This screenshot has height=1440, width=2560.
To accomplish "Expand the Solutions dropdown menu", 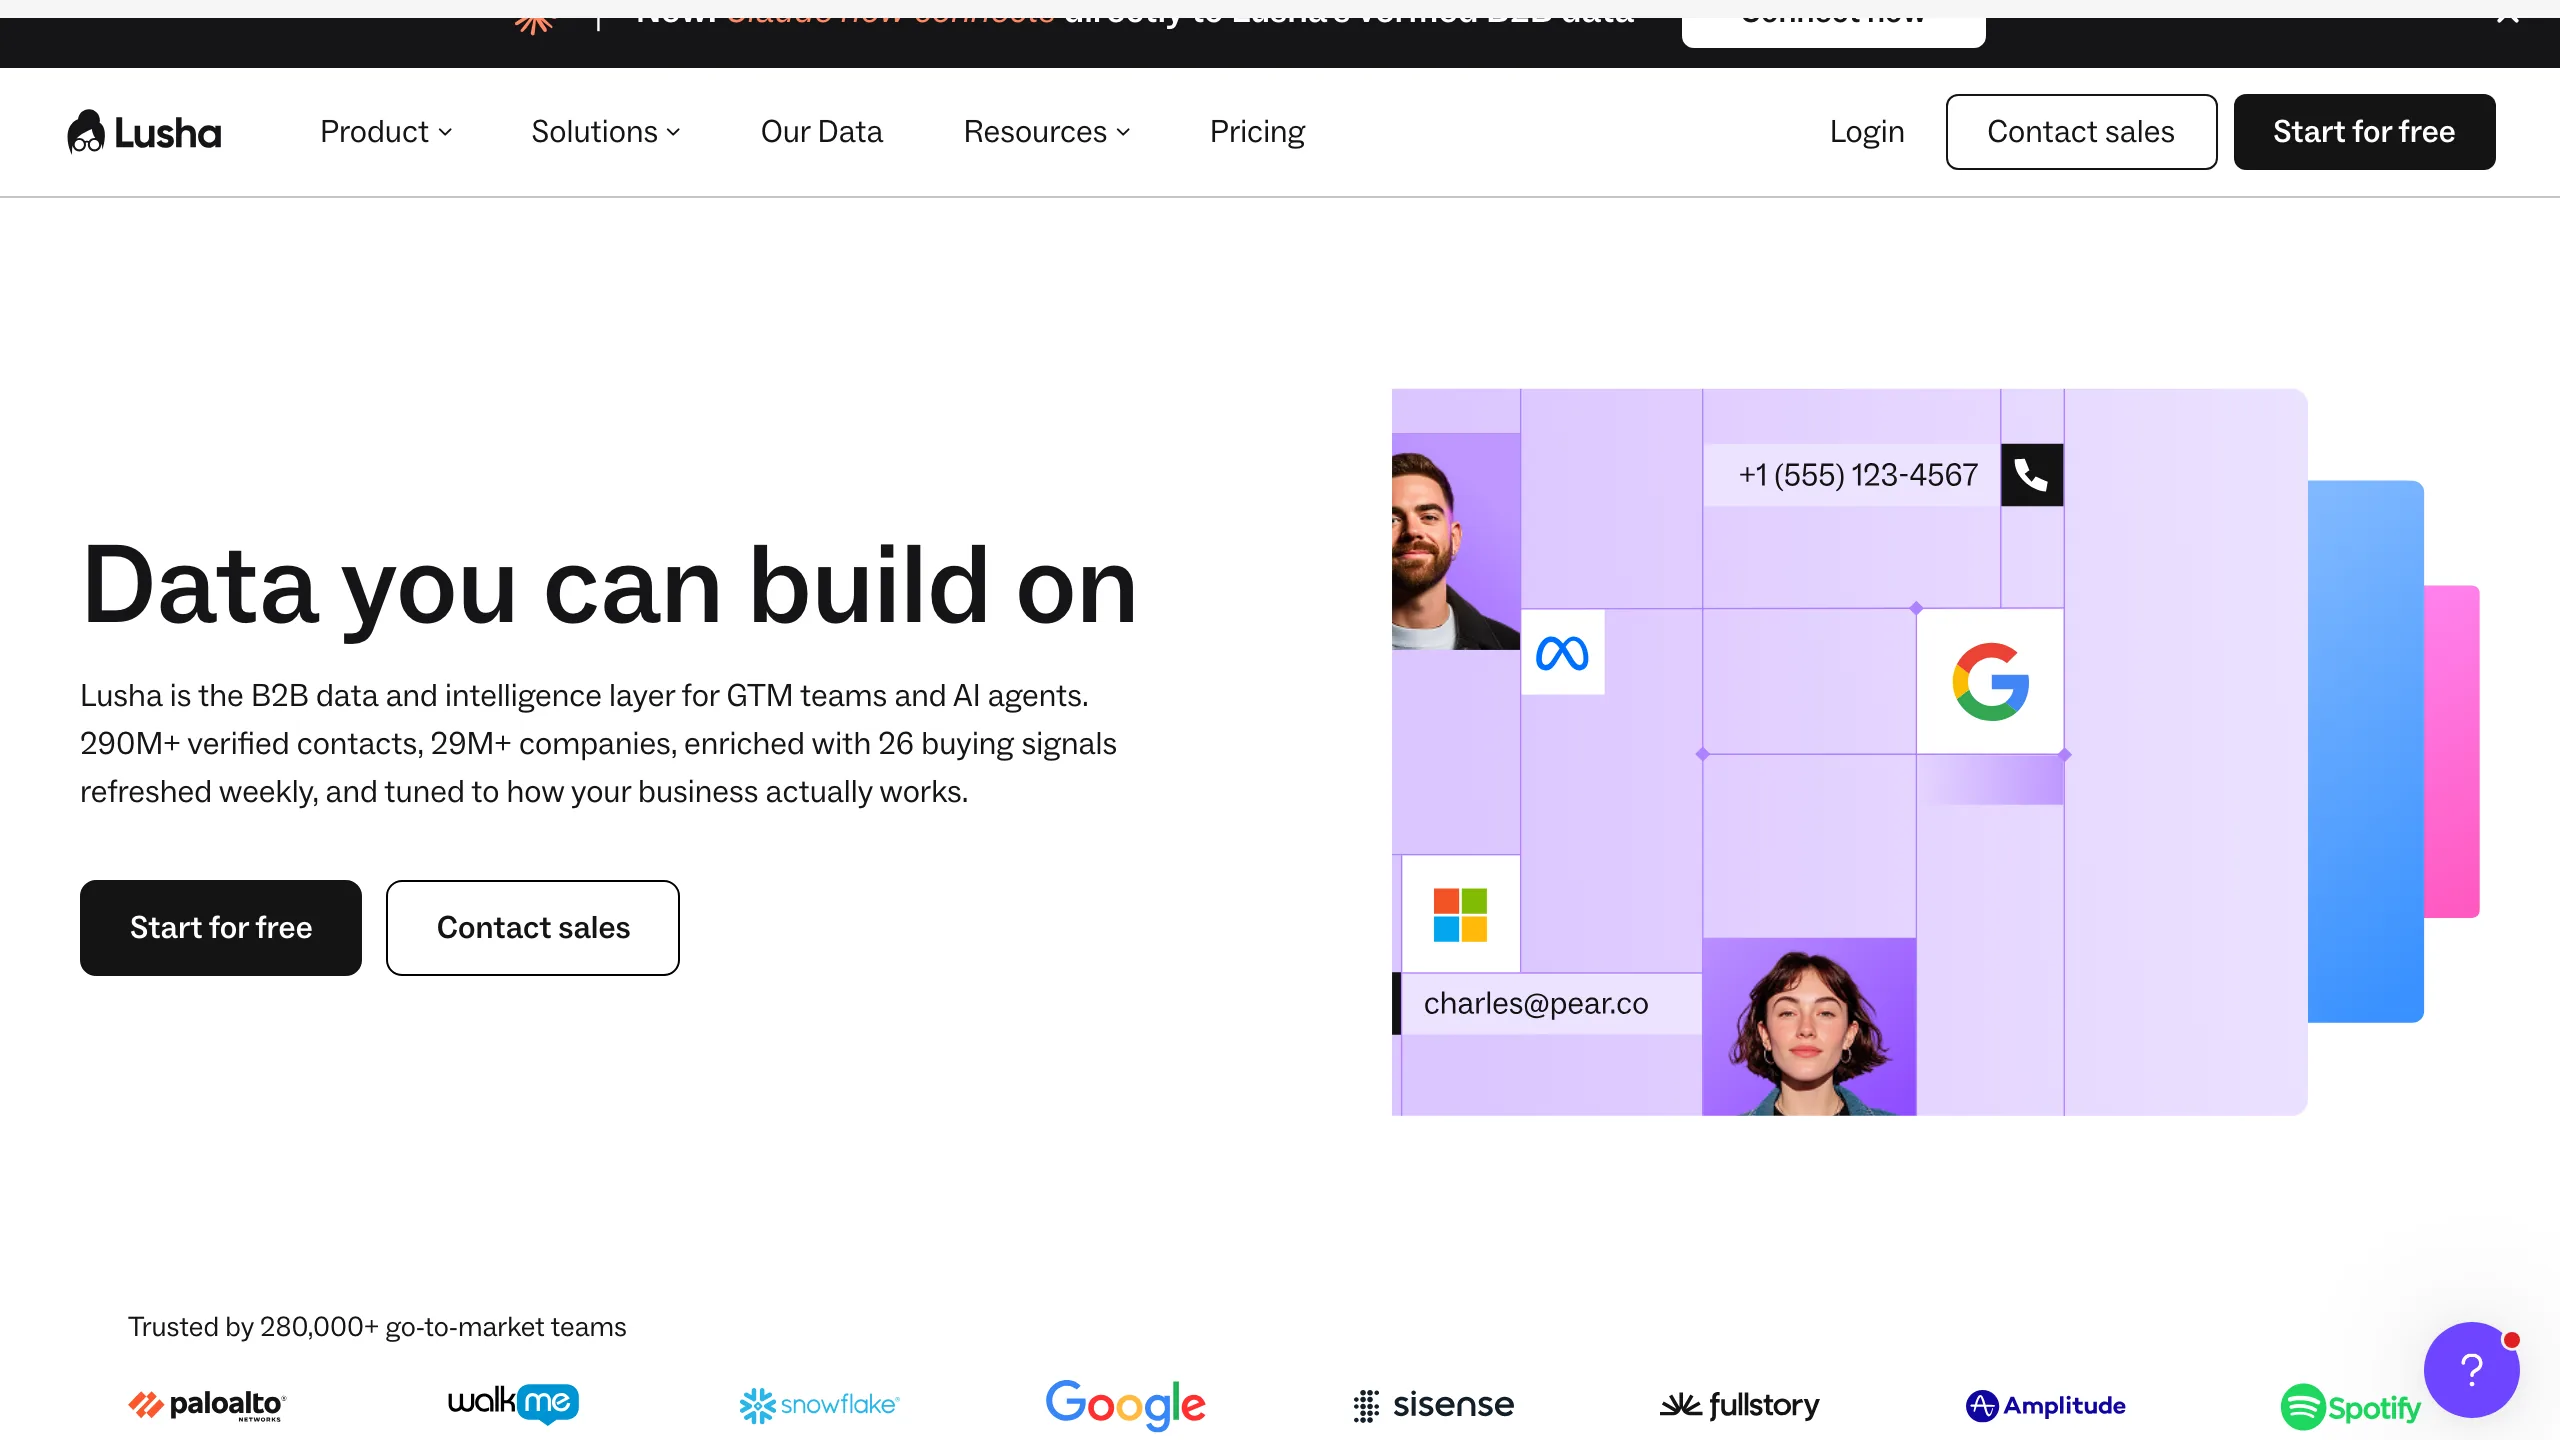I will pyautogui.click(x=606, y=132).
